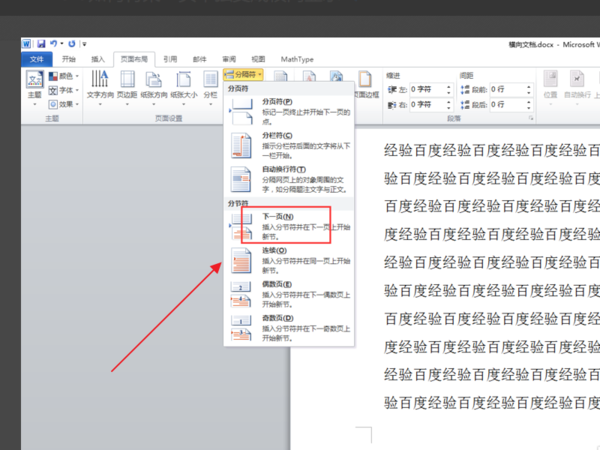Collapse the 分隔符 (Breaks) dropdown button

243,75
